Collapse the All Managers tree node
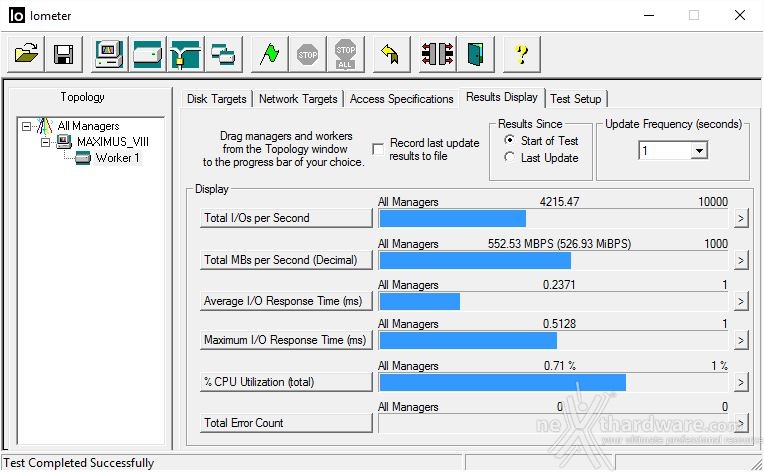Viewport: 764px width, 472px height. (26, 126)
